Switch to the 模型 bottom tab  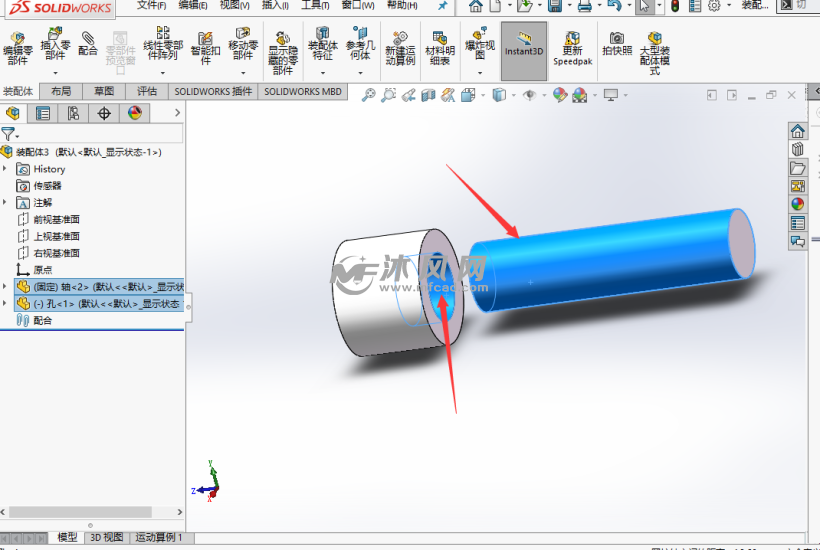click(x=67, y=537)
